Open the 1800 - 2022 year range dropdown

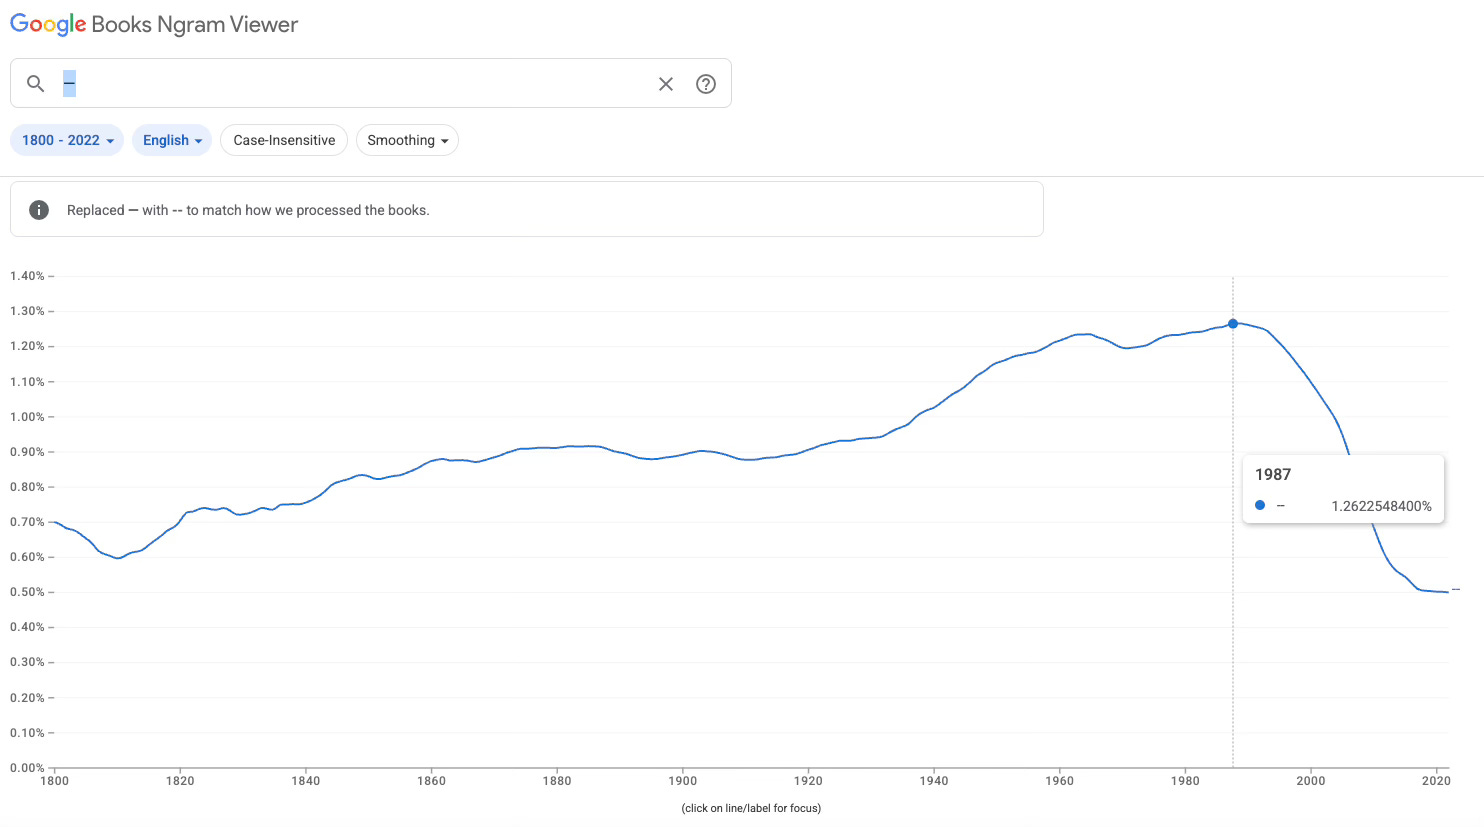67,140
